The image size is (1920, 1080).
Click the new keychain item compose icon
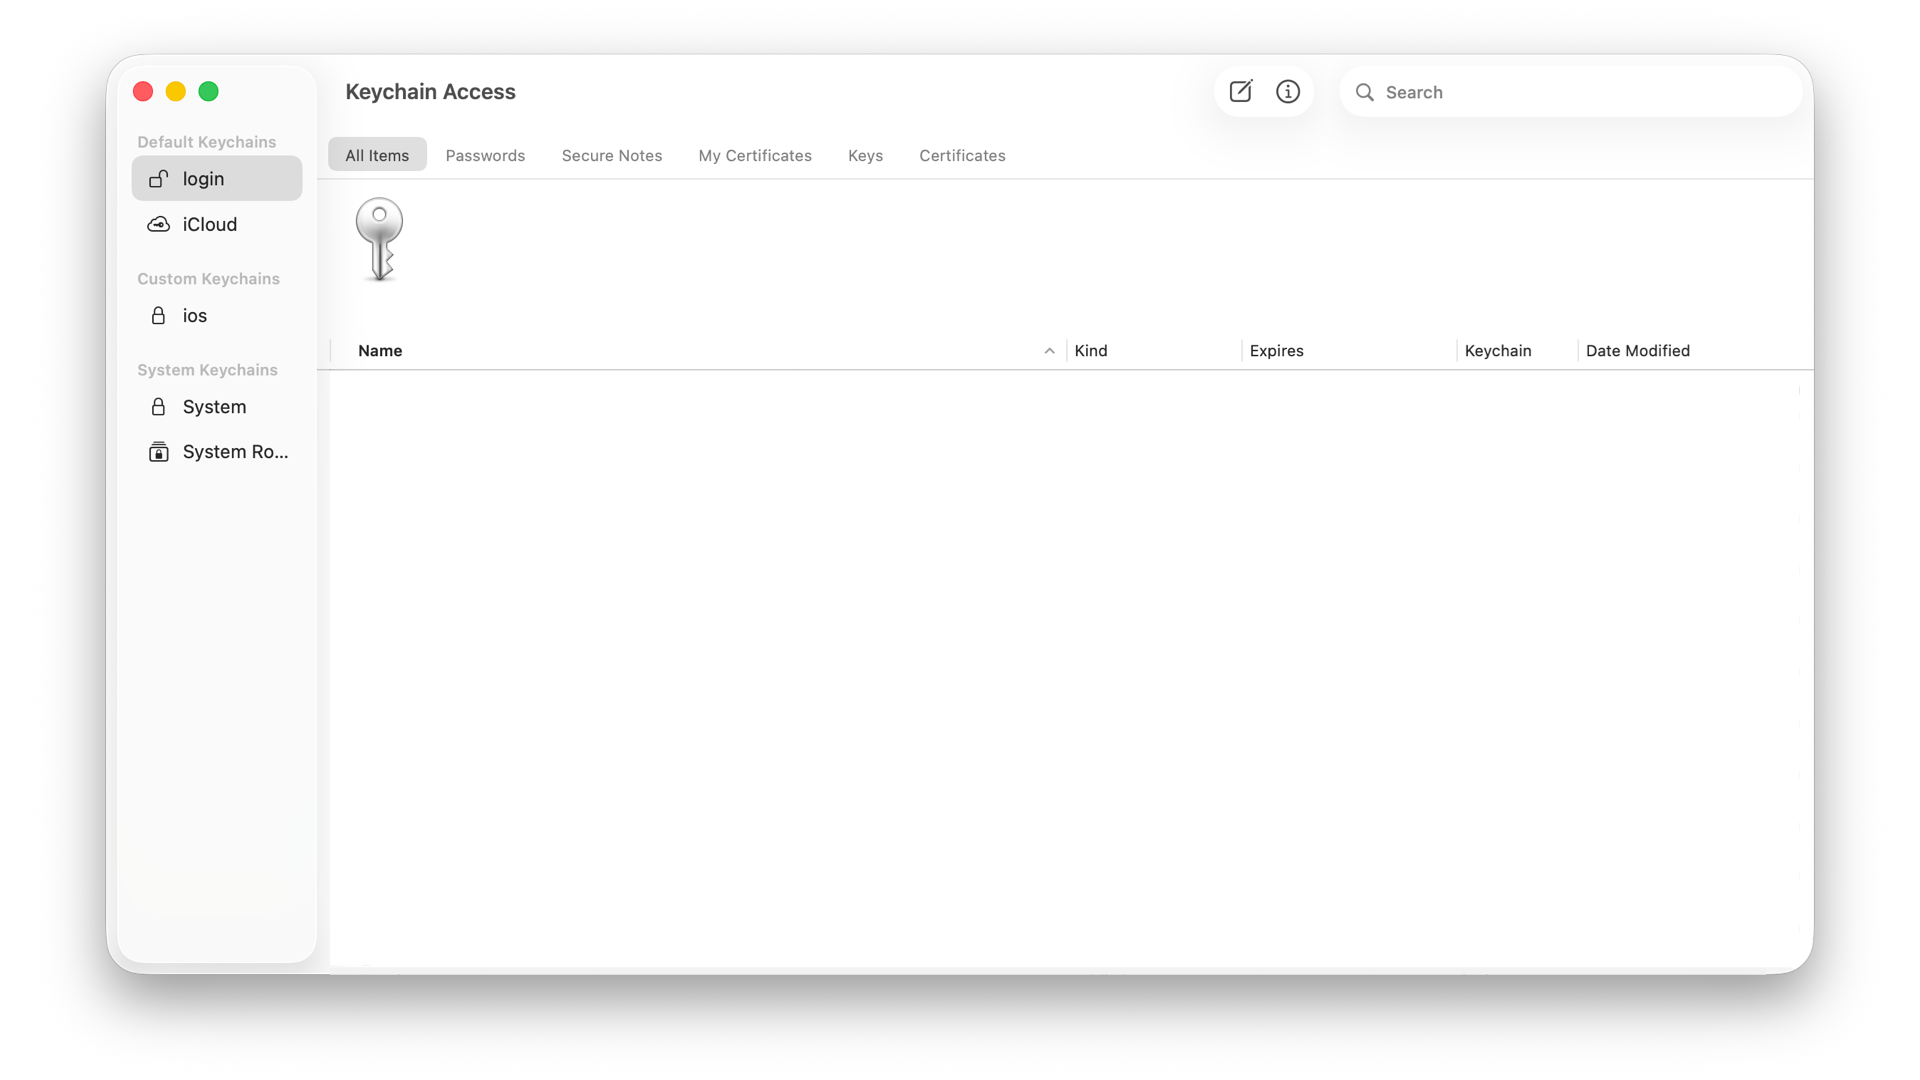1240,92
